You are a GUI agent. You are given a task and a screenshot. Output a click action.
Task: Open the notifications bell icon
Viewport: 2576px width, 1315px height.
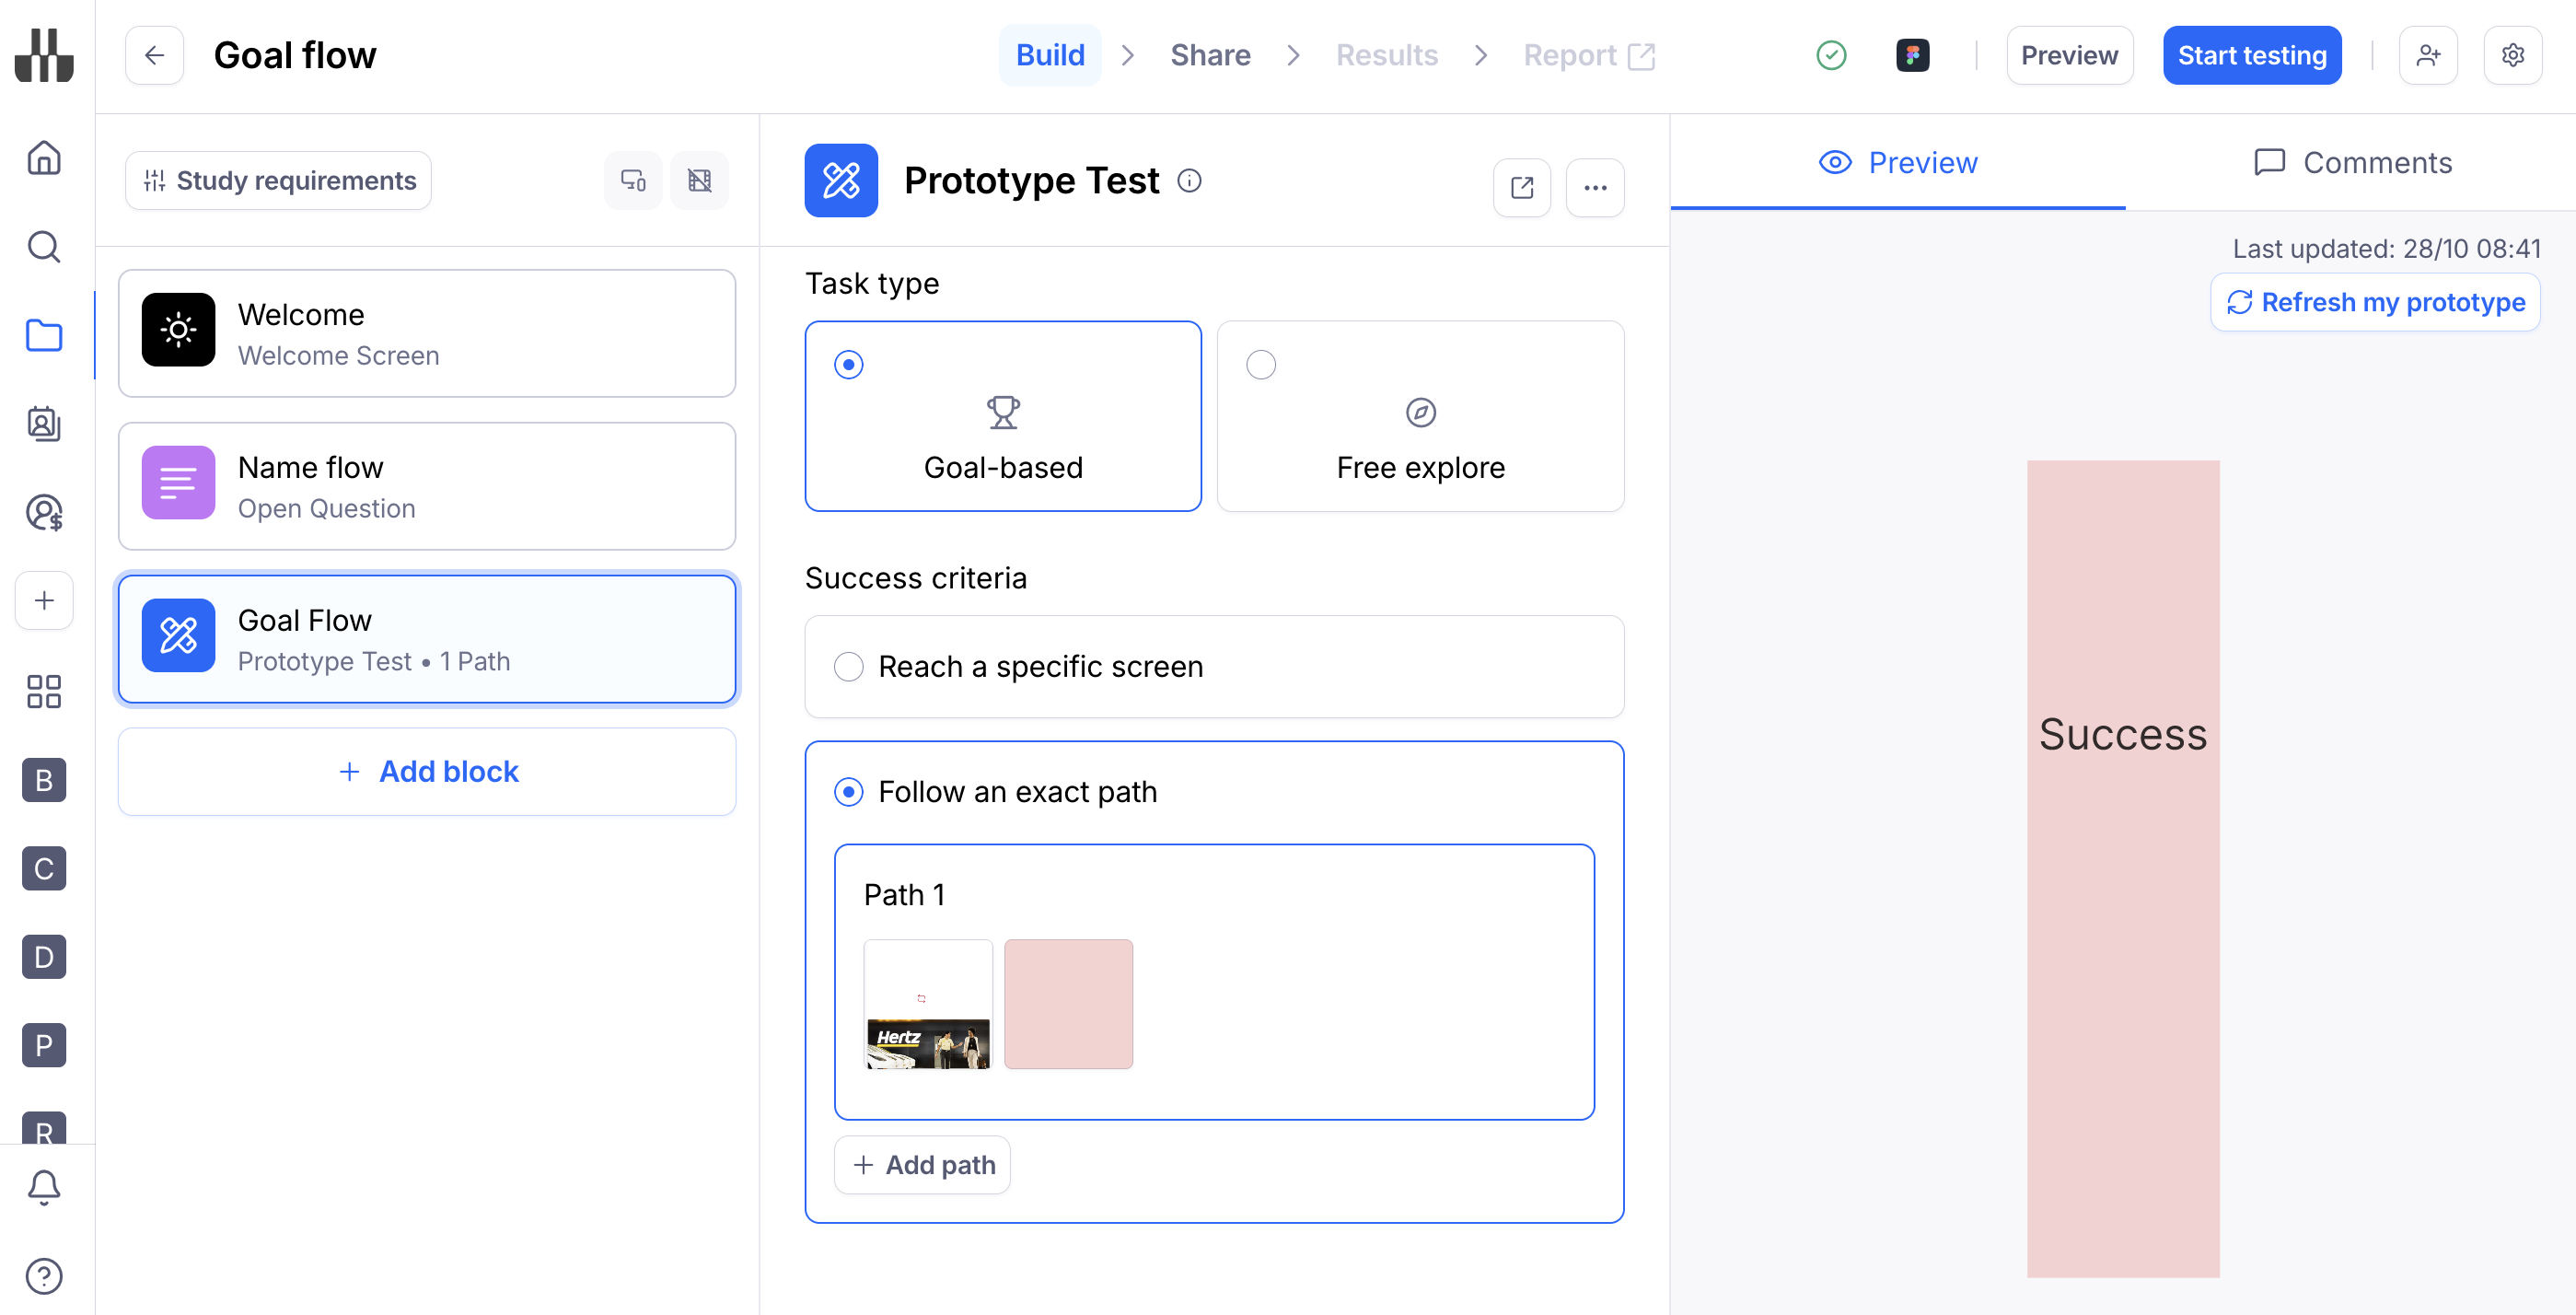(44, 1187)
